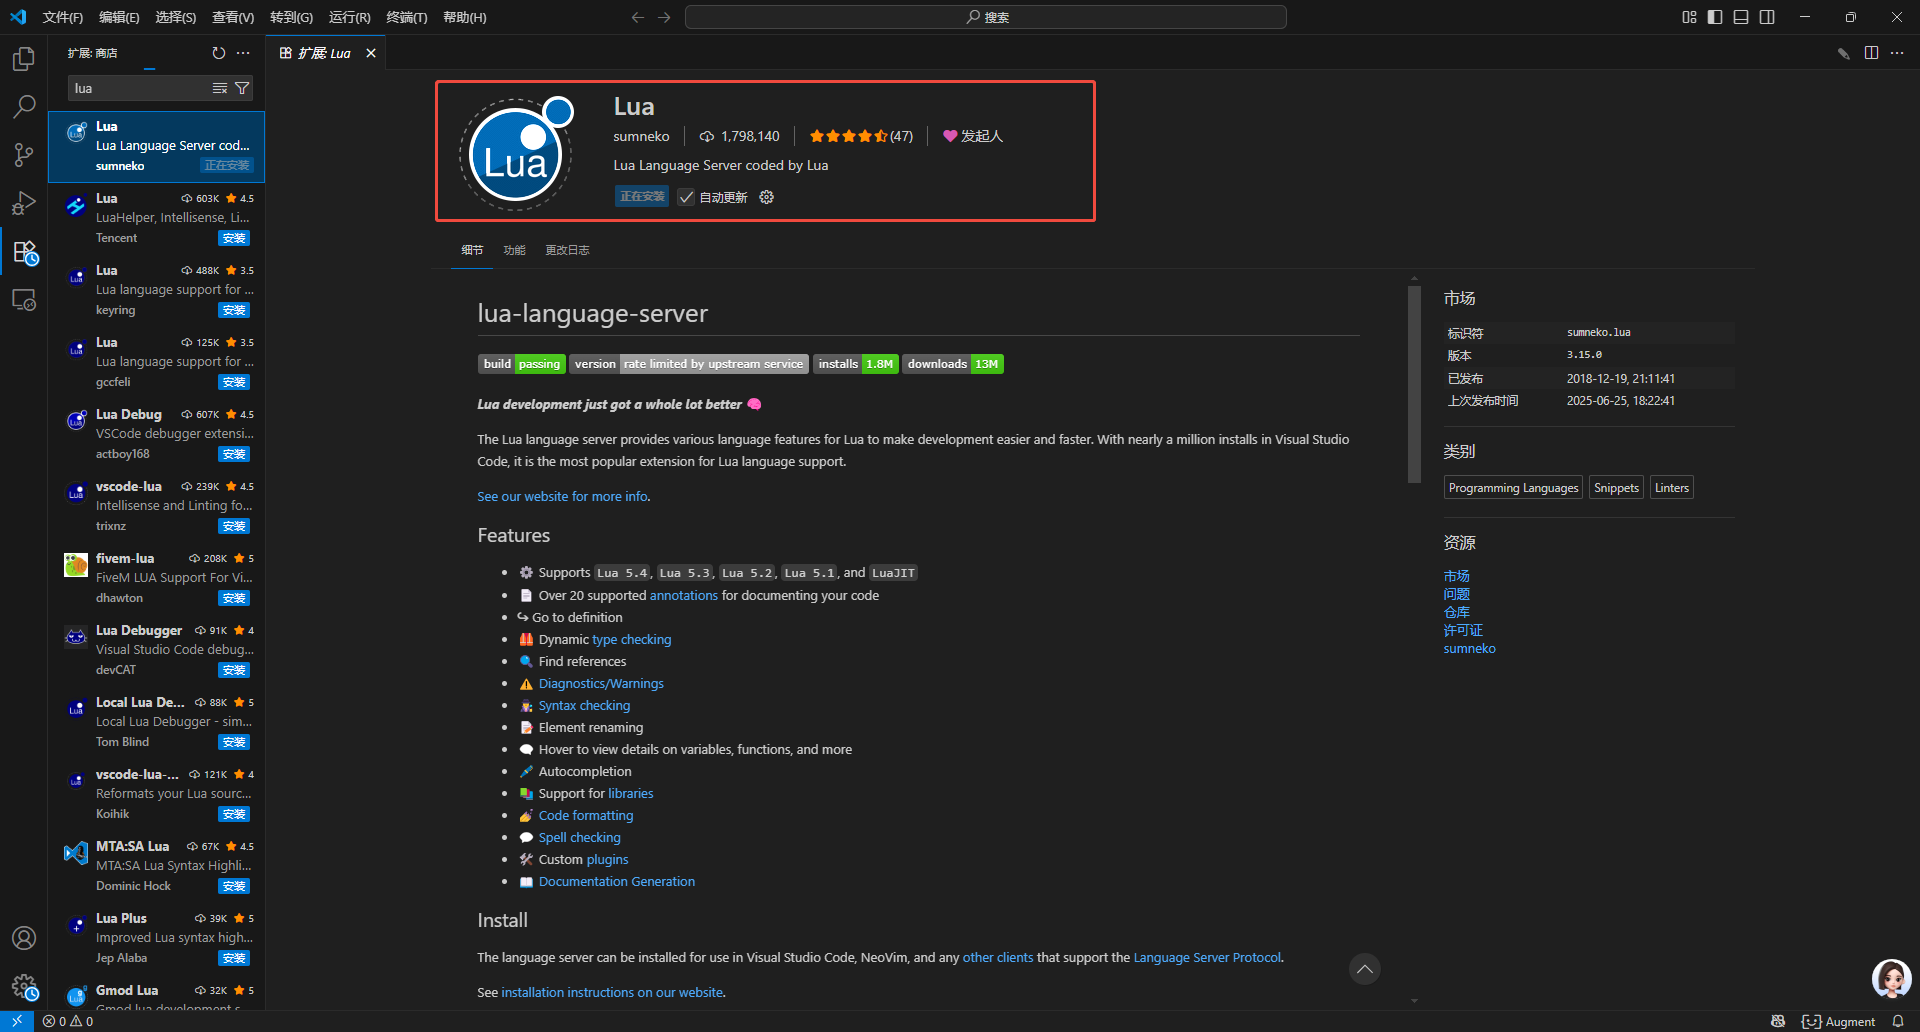
Task: Go back with the navigation arrow
Action: (x=638, y=17)
